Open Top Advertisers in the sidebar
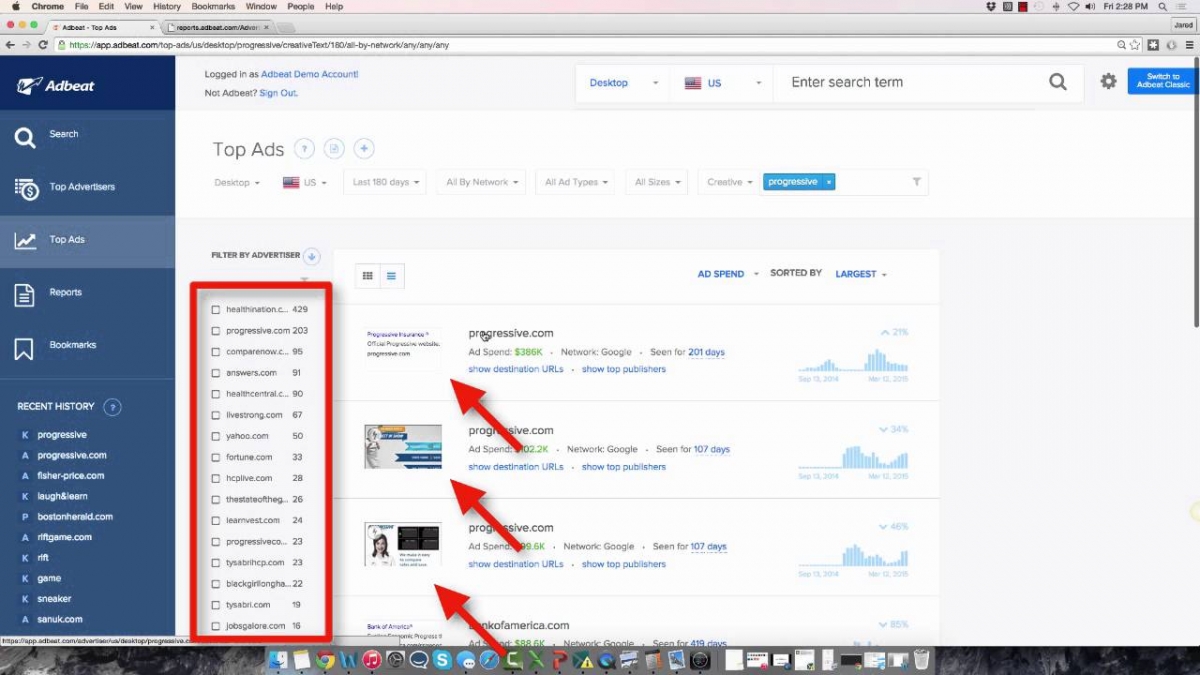1200x675 pixels. [x=82, y=187]
